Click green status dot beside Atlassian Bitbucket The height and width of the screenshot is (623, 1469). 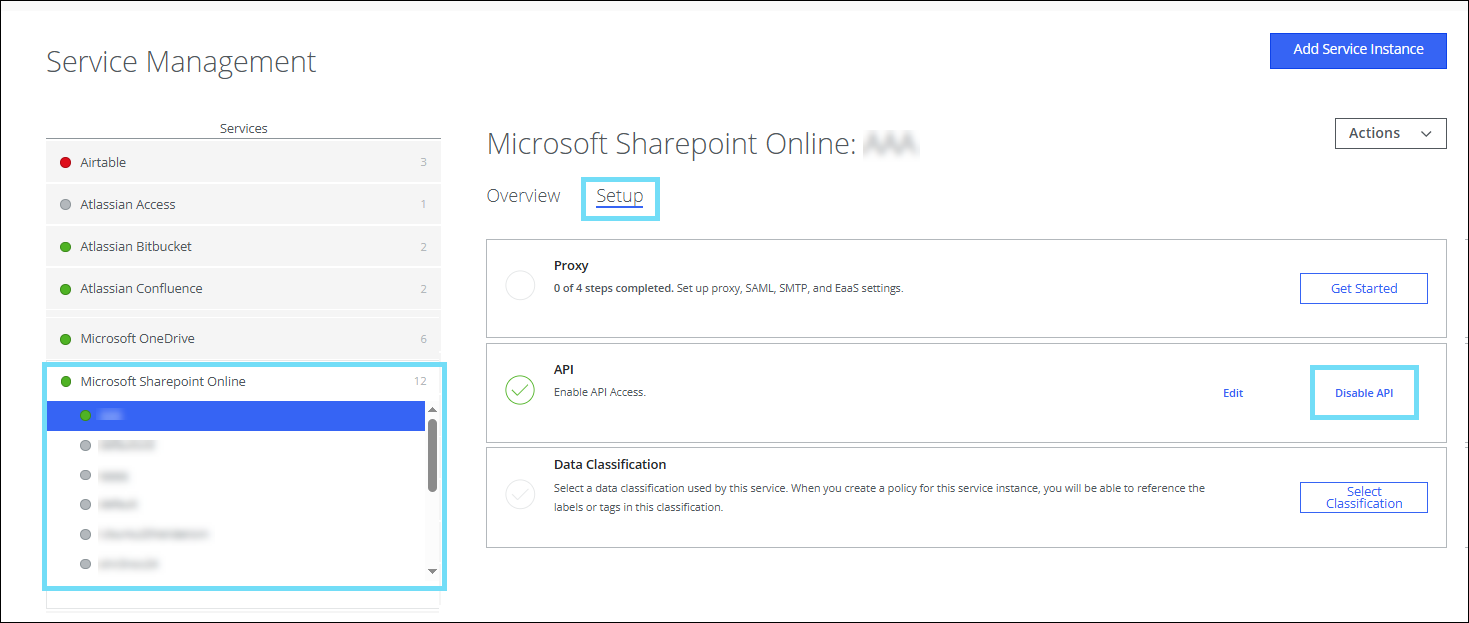click(66, 246)
